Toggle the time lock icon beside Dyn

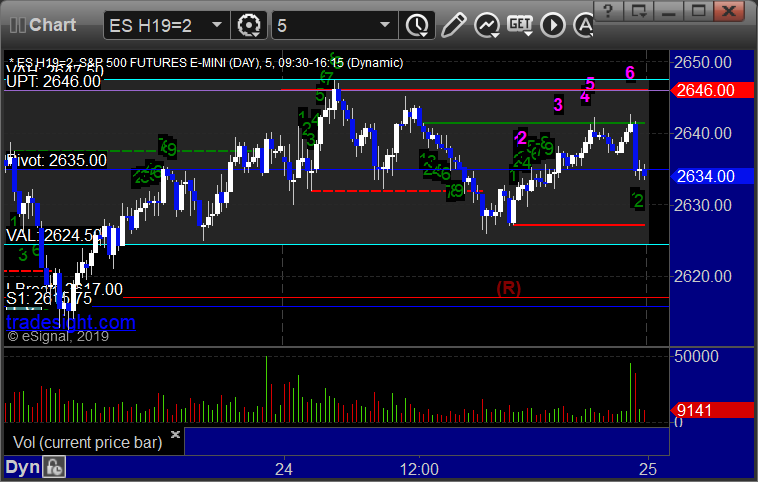point(54,467)
